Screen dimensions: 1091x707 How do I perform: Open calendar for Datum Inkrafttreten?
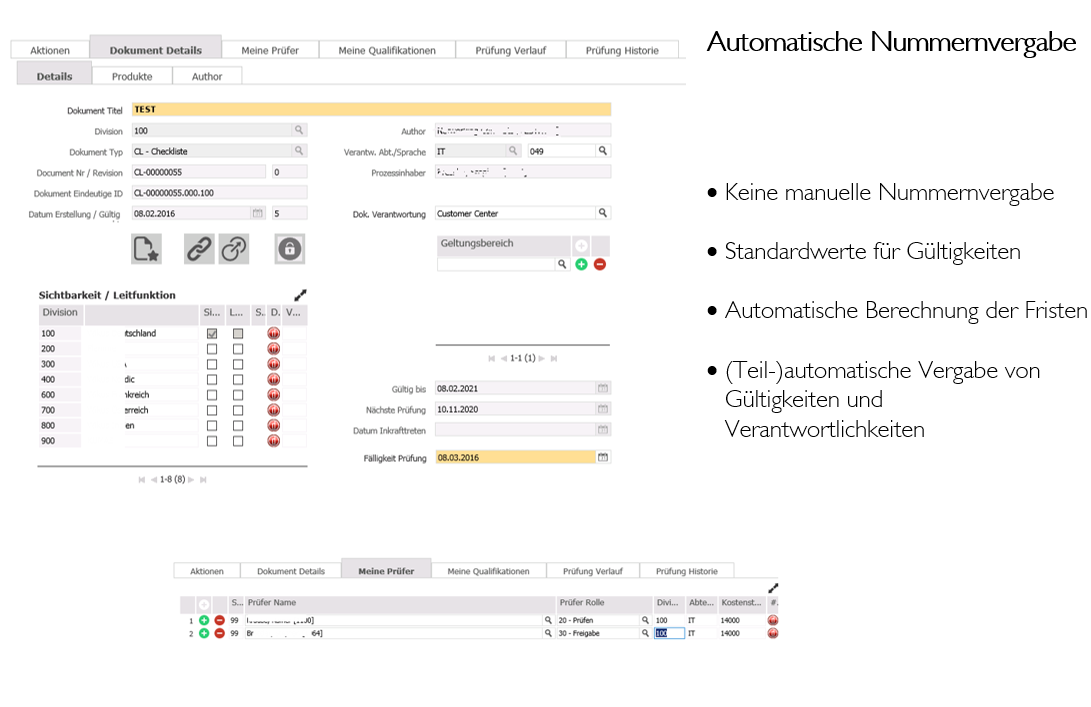tap(603, 430)
